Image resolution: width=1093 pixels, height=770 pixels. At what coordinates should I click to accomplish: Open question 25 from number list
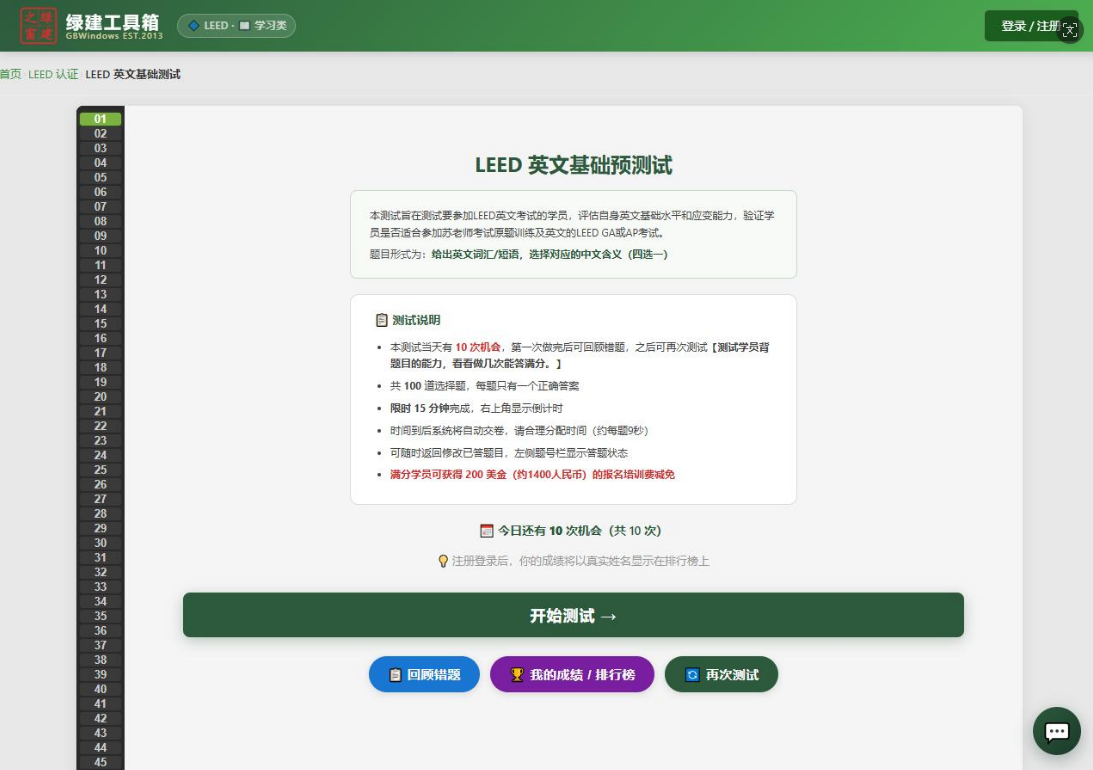[x=100, y=470]
